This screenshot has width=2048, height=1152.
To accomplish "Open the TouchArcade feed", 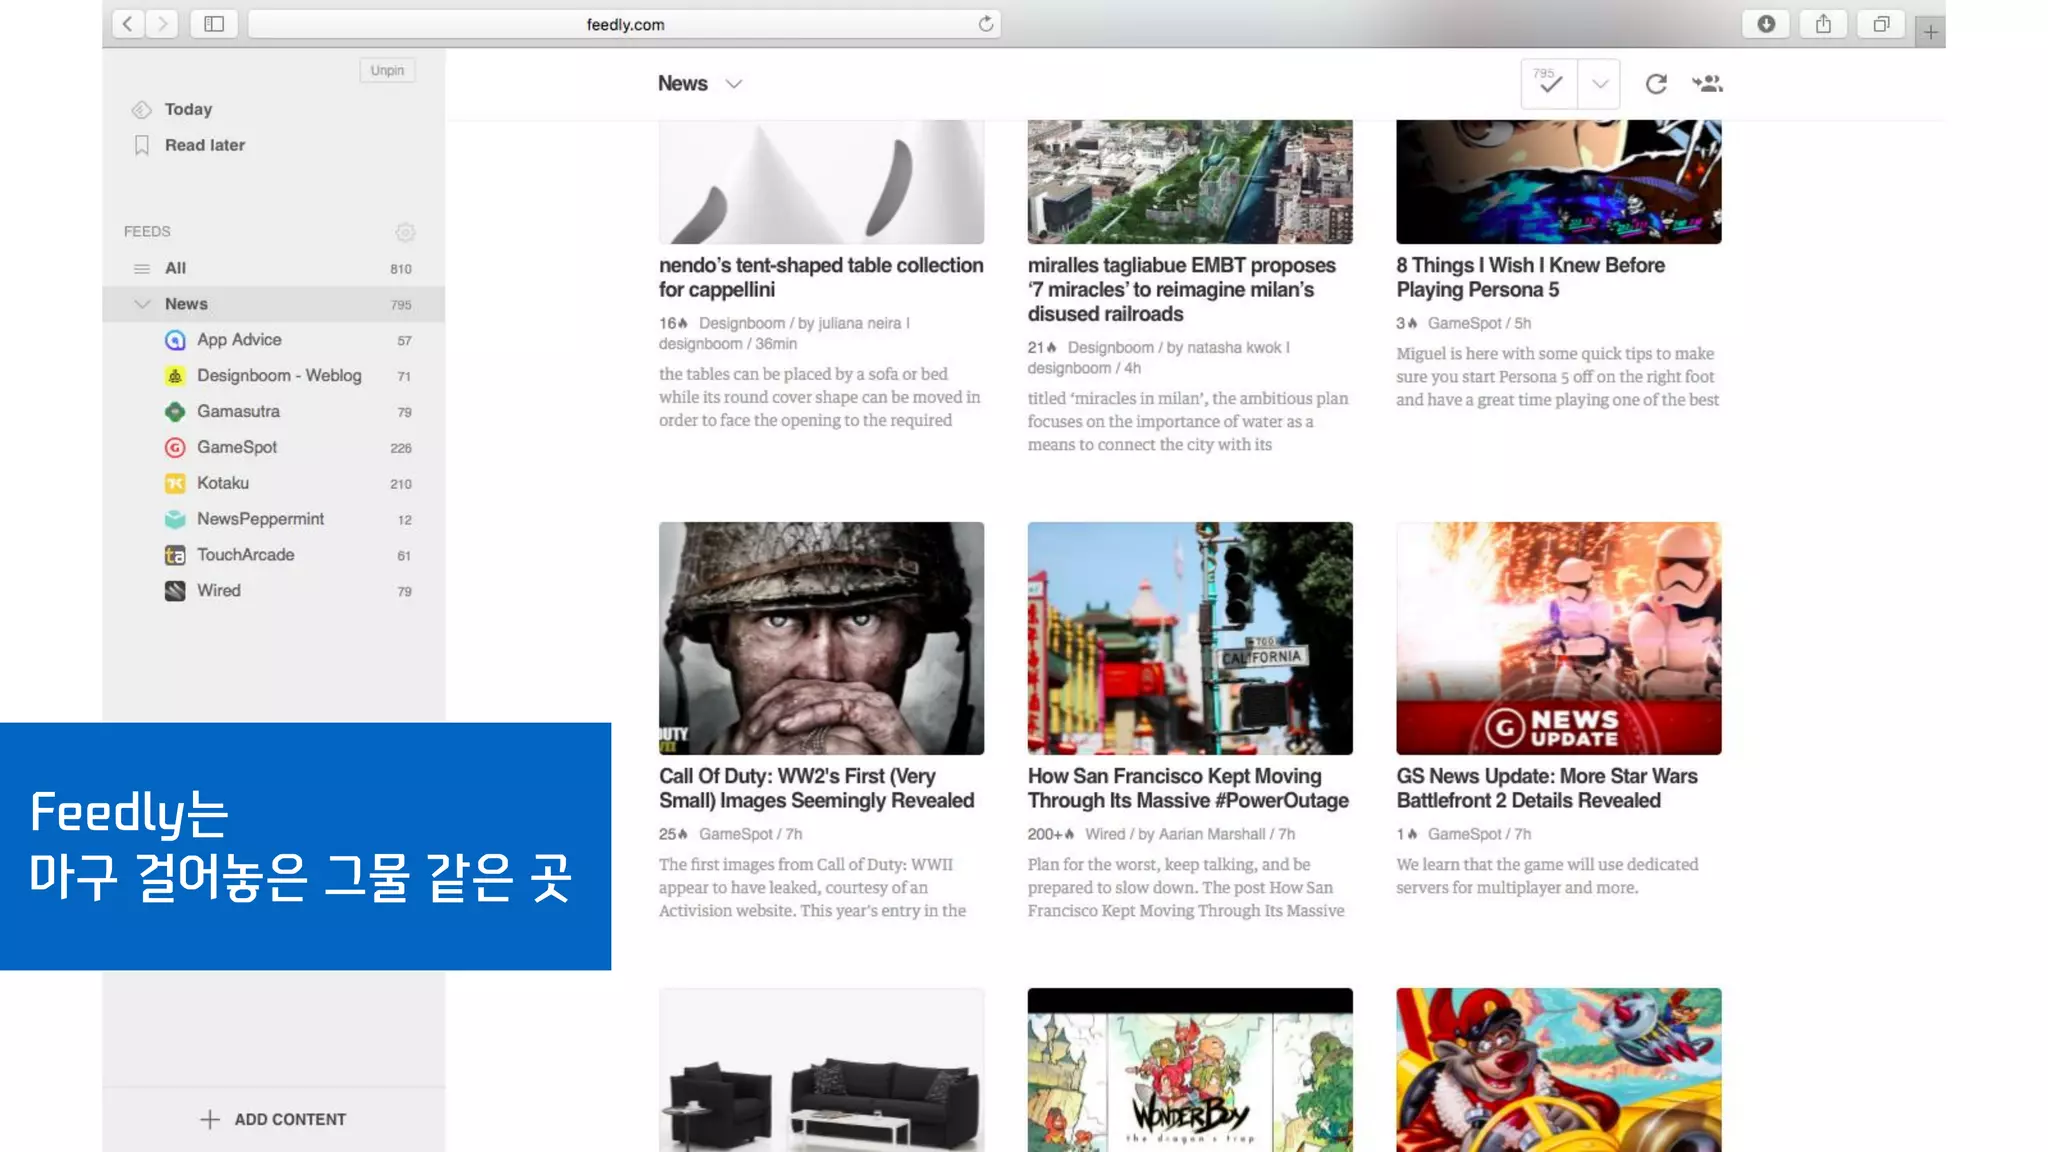I will 273,555.
